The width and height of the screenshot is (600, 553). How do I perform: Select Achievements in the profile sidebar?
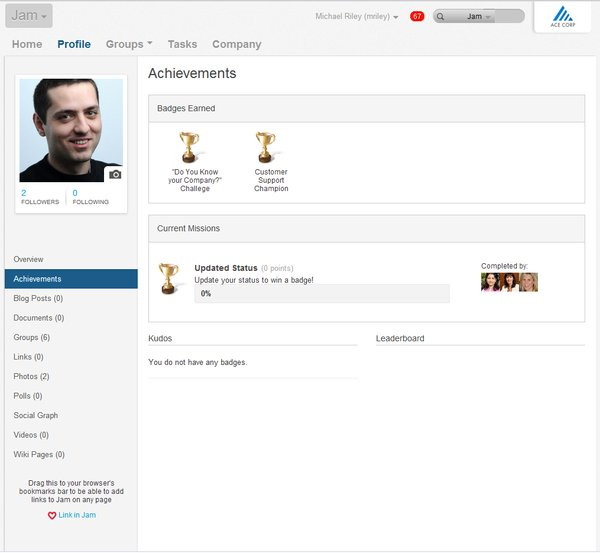71,279
